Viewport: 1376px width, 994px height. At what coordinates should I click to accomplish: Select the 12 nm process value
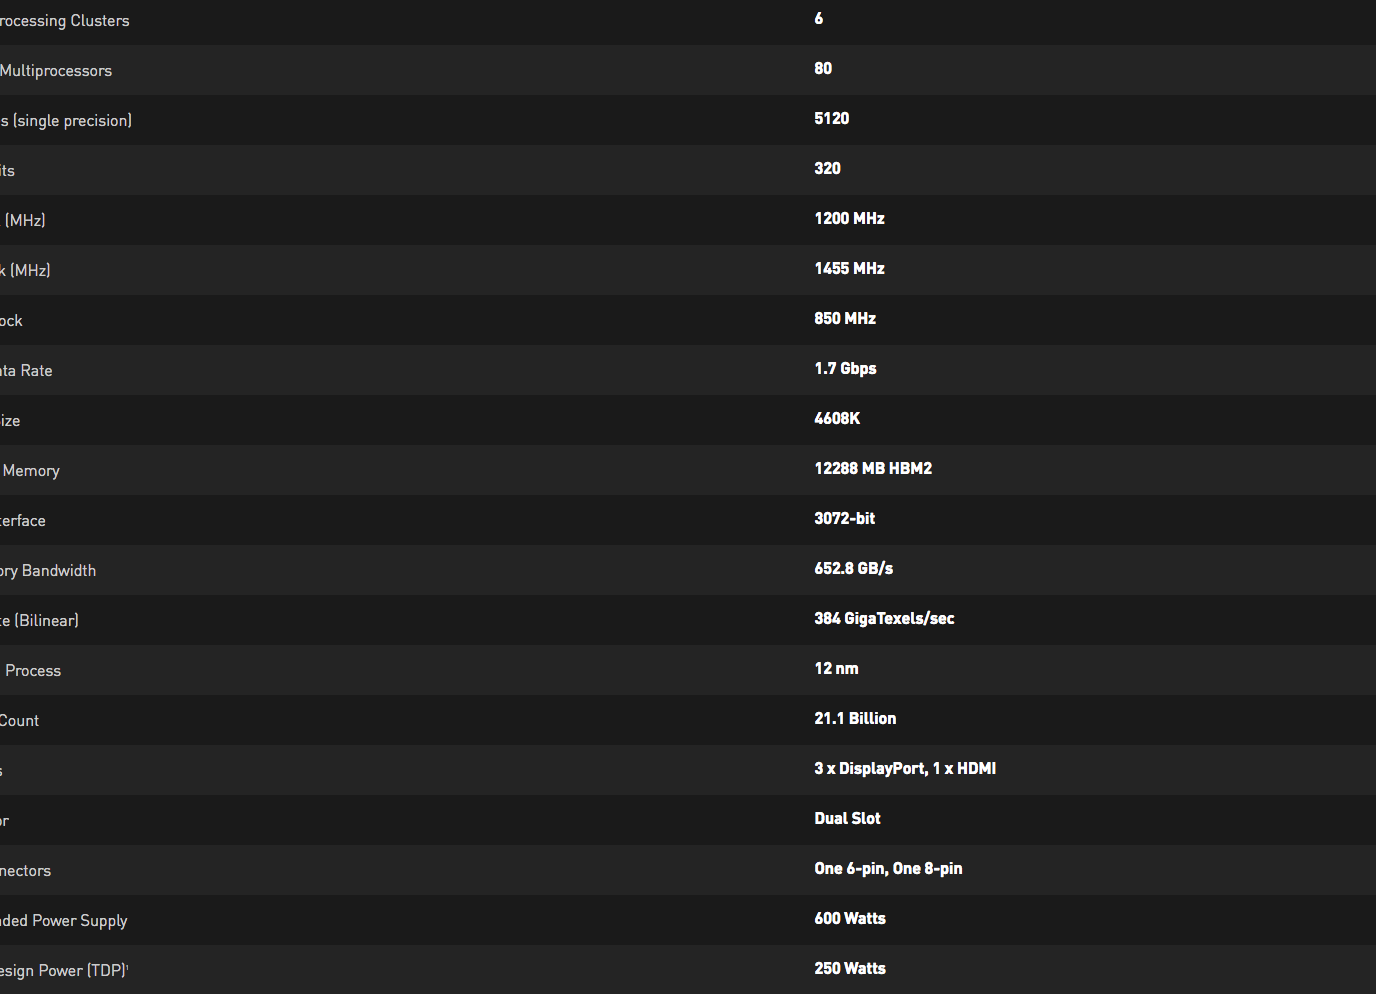pyautogui.click(x=836, y=668)
